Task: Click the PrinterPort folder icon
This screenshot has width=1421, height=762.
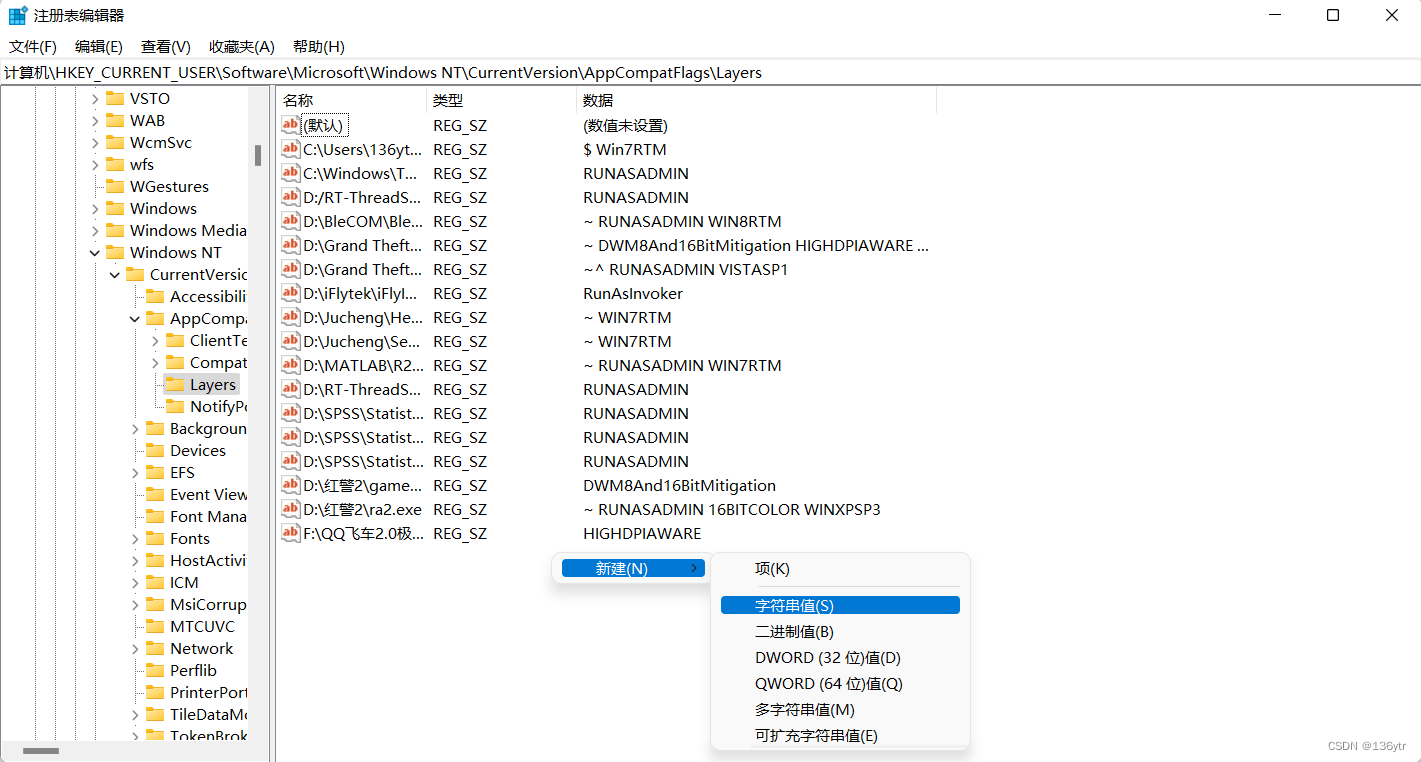Action: [154, 692]
